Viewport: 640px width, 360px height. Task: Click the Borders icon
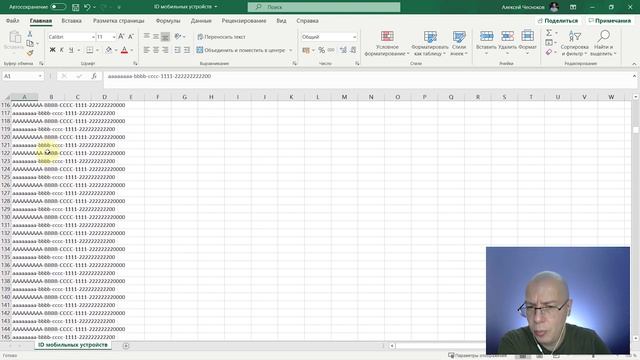90,50
